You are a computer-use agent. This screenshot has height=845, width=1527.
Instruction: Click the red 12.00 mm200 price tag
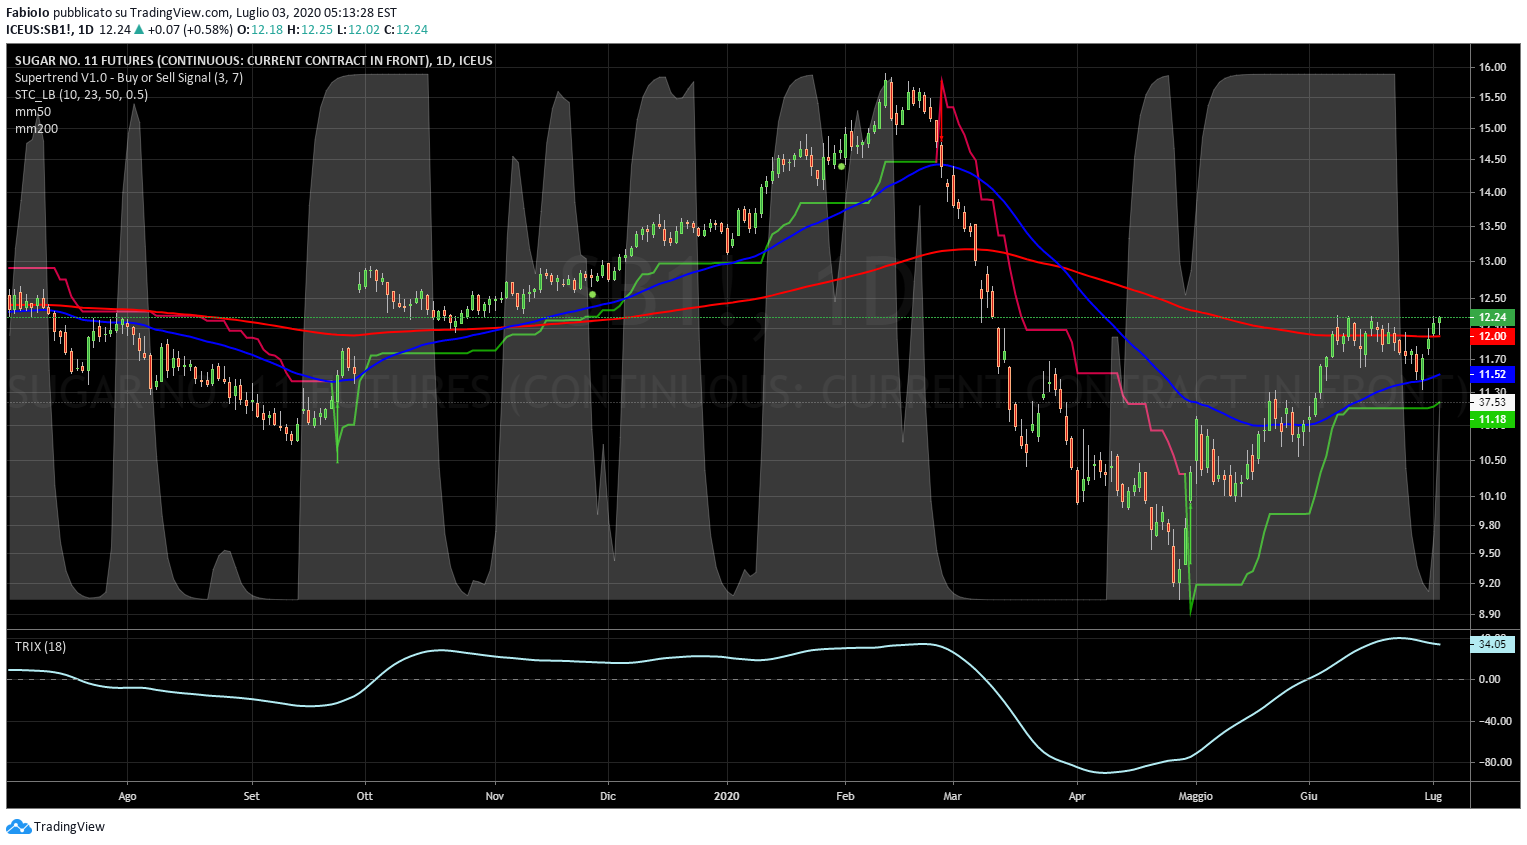(x=1492, y=337)
